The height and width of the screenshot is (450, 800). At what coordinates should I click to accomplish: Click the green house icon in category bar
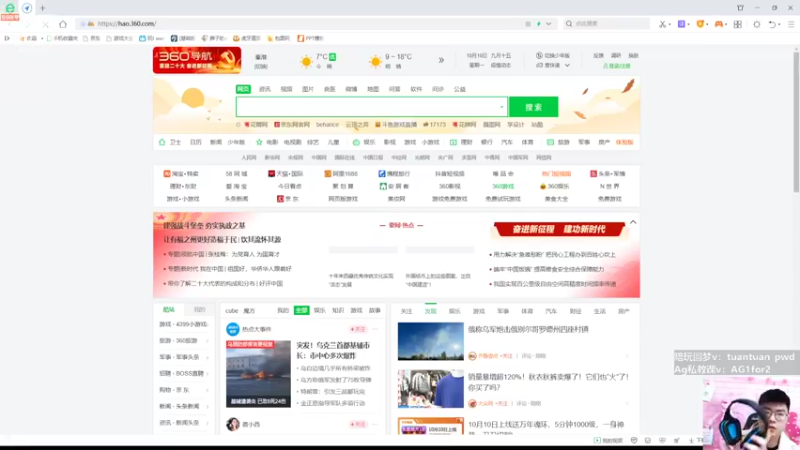click(x=162, y=142)
